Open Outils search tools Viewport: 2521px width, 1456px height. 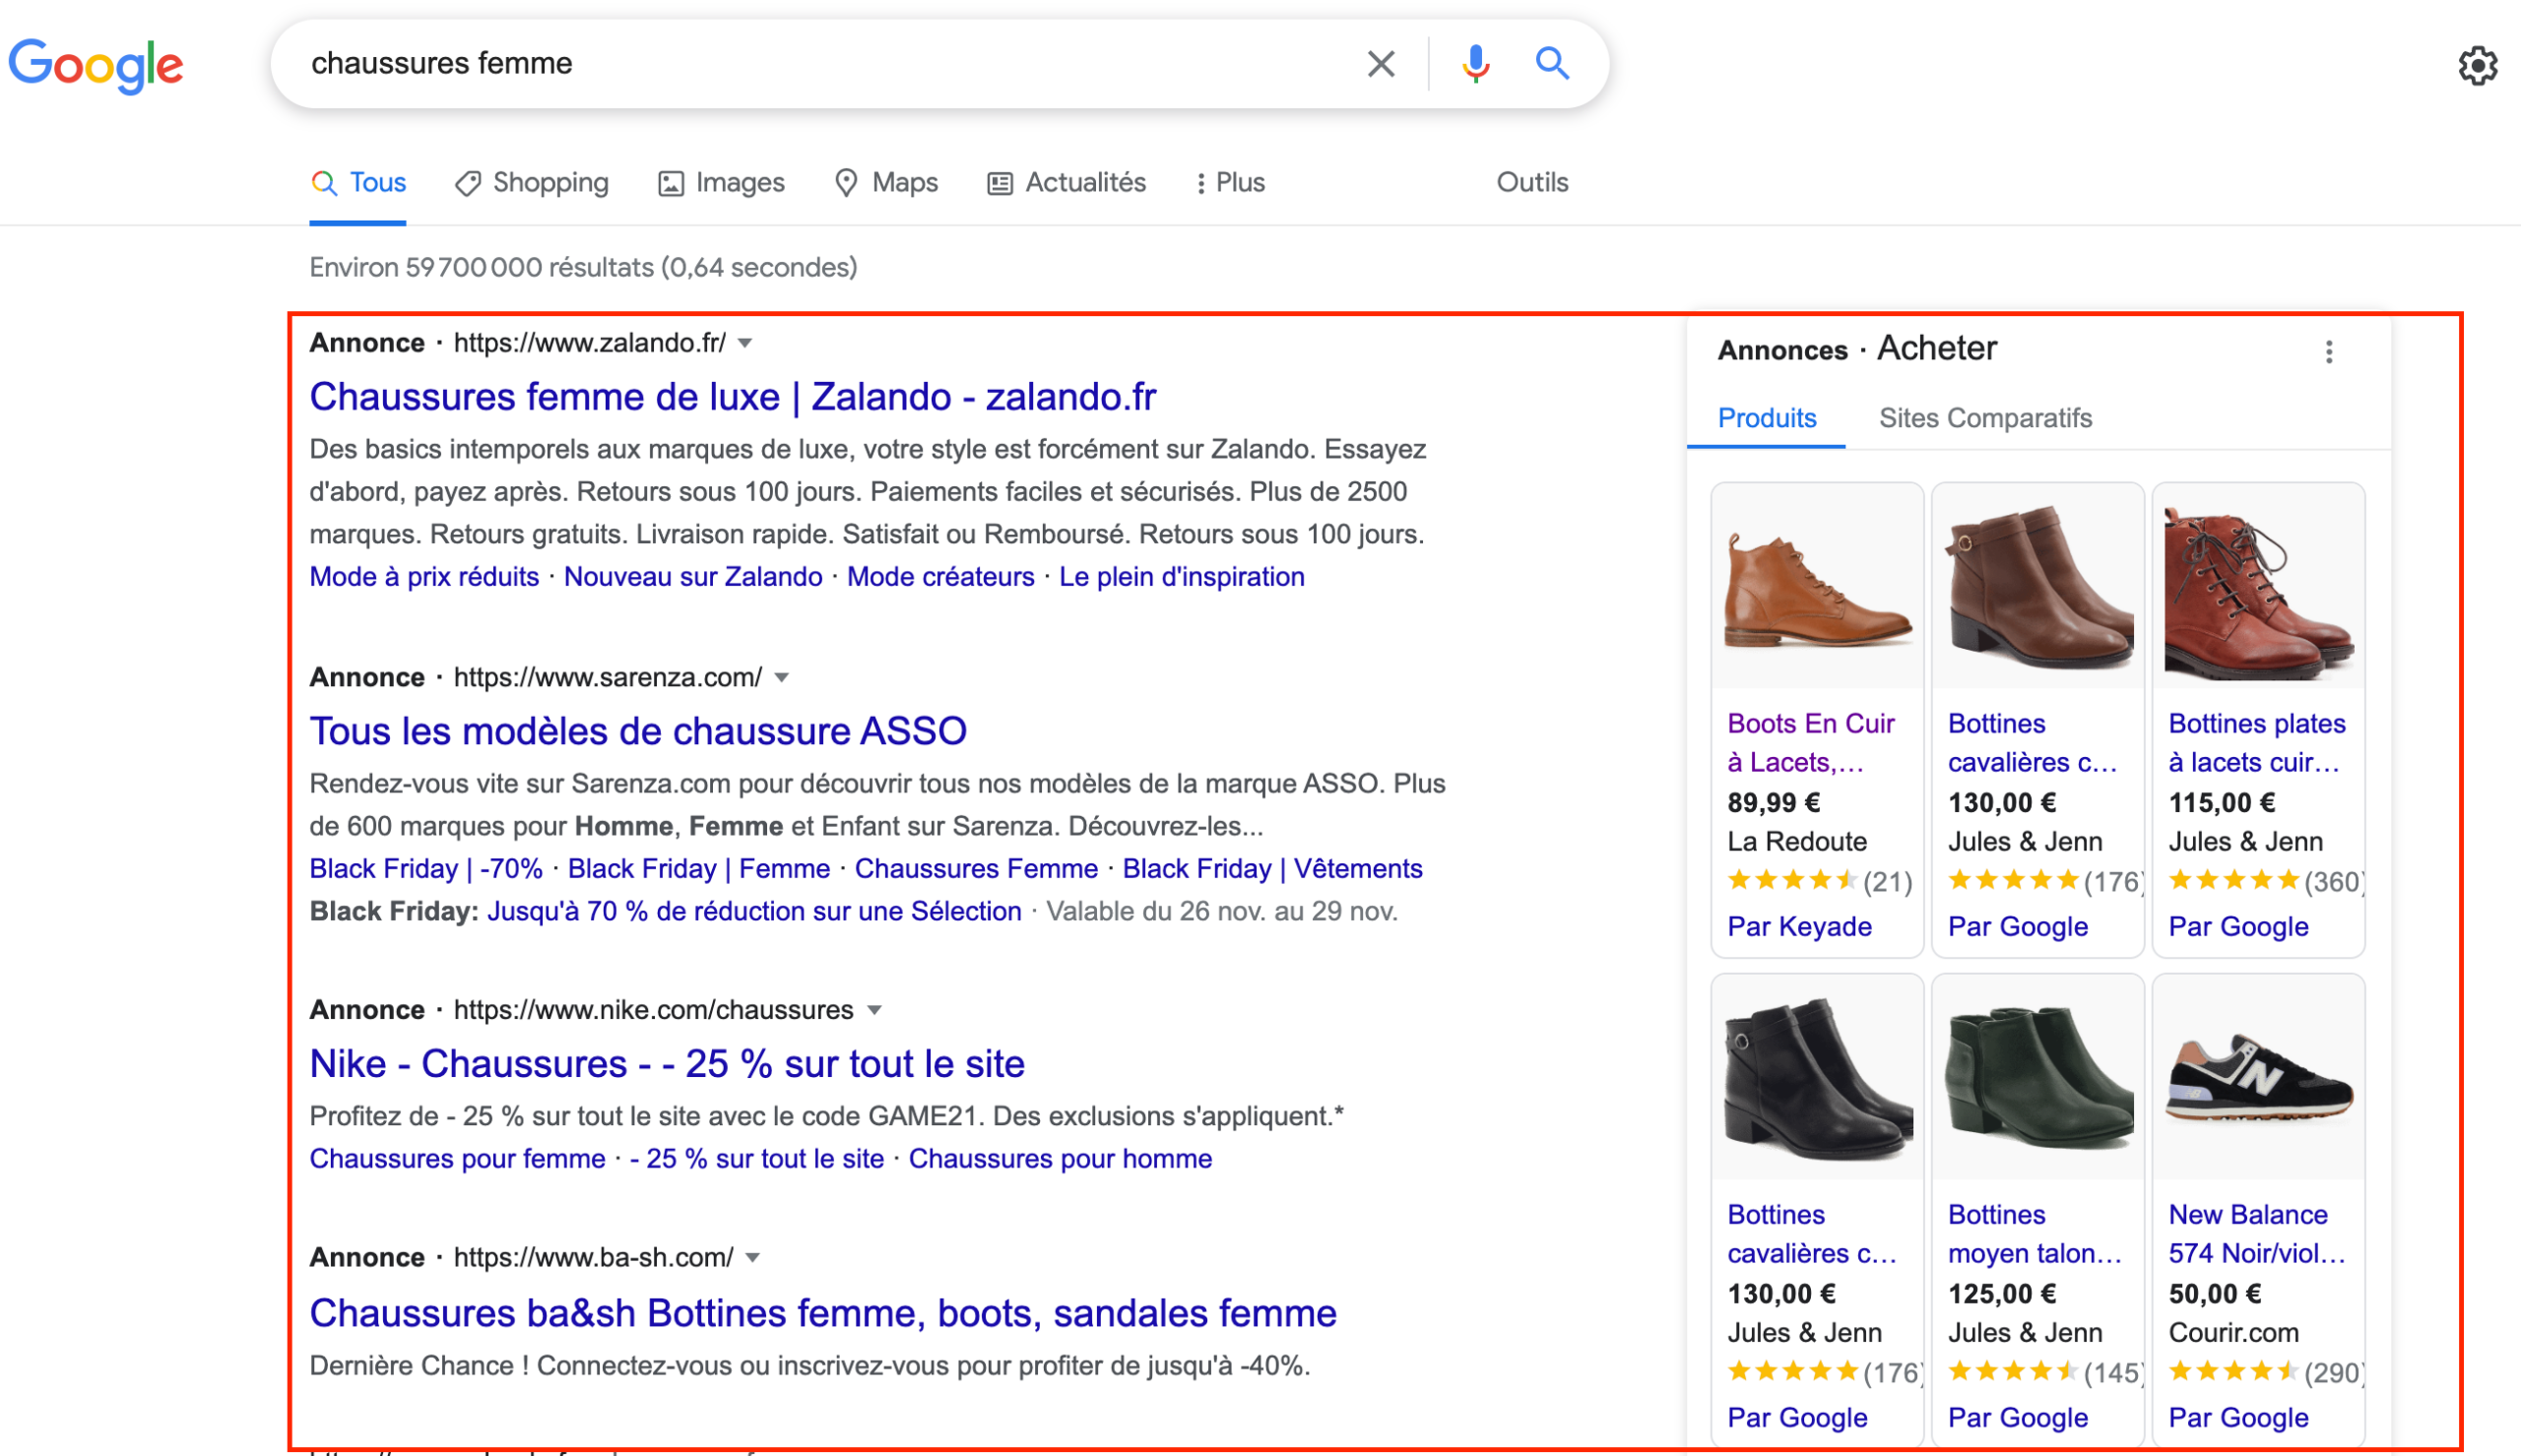pos(1532,183)
